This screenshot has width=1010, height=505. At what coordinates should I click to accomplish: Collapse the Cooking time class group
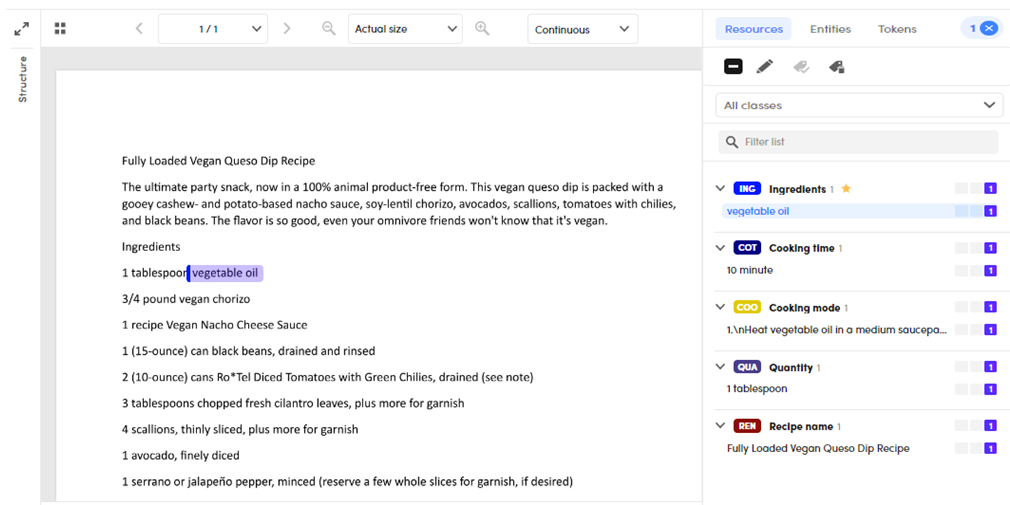coord(721,248)
